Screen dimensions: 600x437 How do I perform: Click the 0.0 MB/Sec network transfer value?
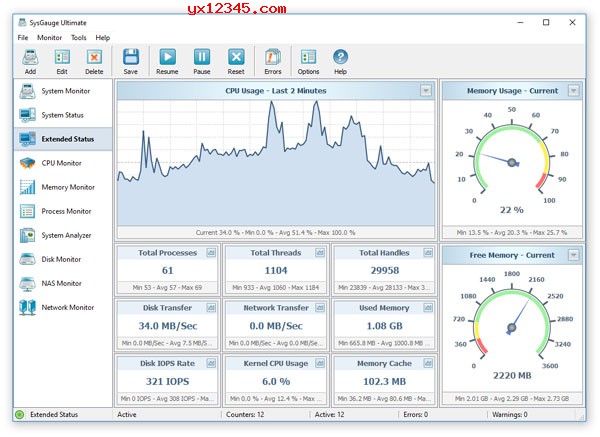point(276,326)
